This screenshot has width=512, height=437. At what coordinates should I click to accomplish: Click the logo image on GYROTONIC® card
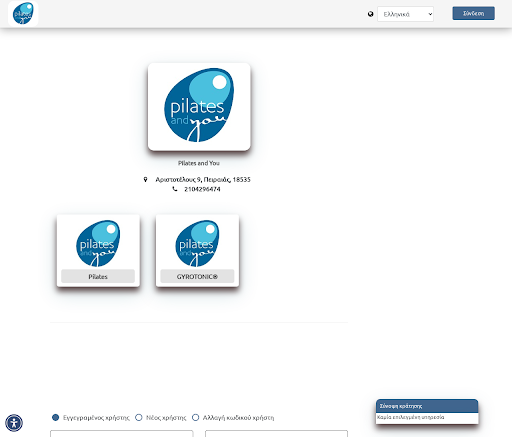197,243
